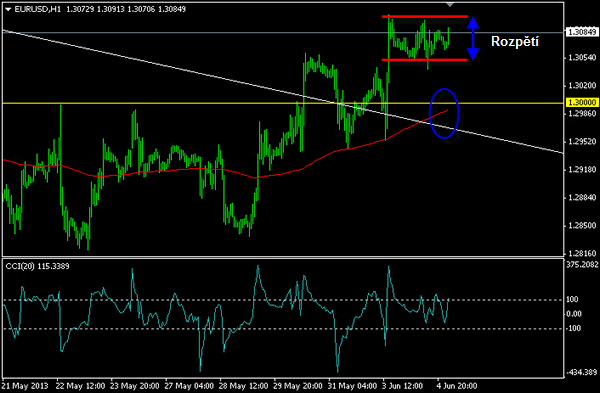The height and width of the screenshot is (393, 600).
Task: Click the 1.30200 price axis value
Action: (582, 86)
